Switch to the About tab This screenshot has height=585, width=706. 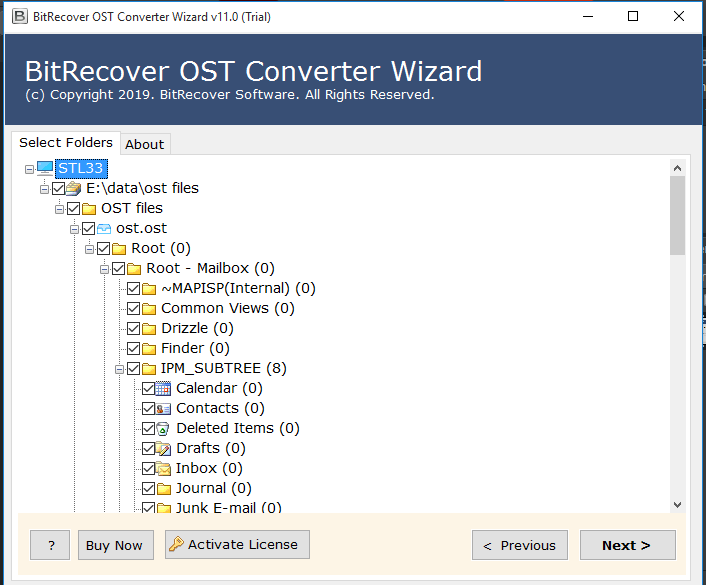point(144,144)
